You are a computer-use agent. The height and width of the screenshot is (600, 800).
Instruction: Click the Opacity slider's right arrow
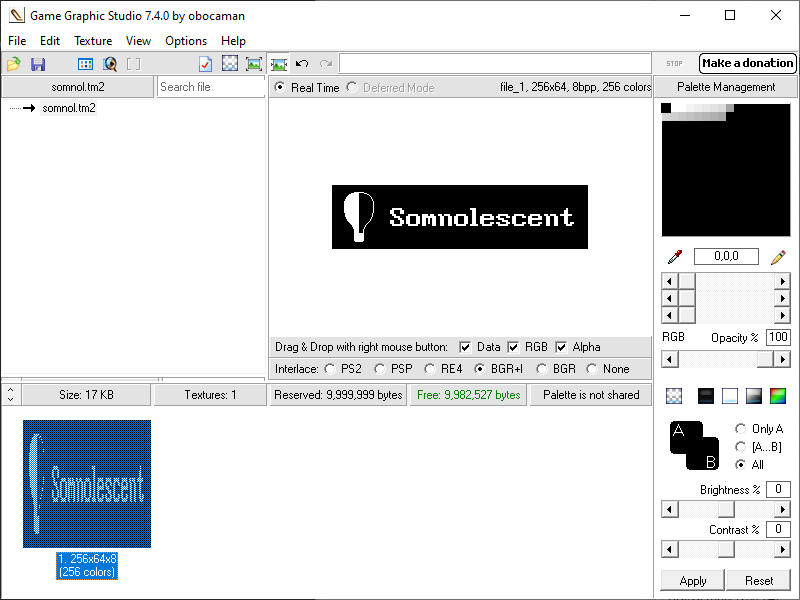coord(783,359)
